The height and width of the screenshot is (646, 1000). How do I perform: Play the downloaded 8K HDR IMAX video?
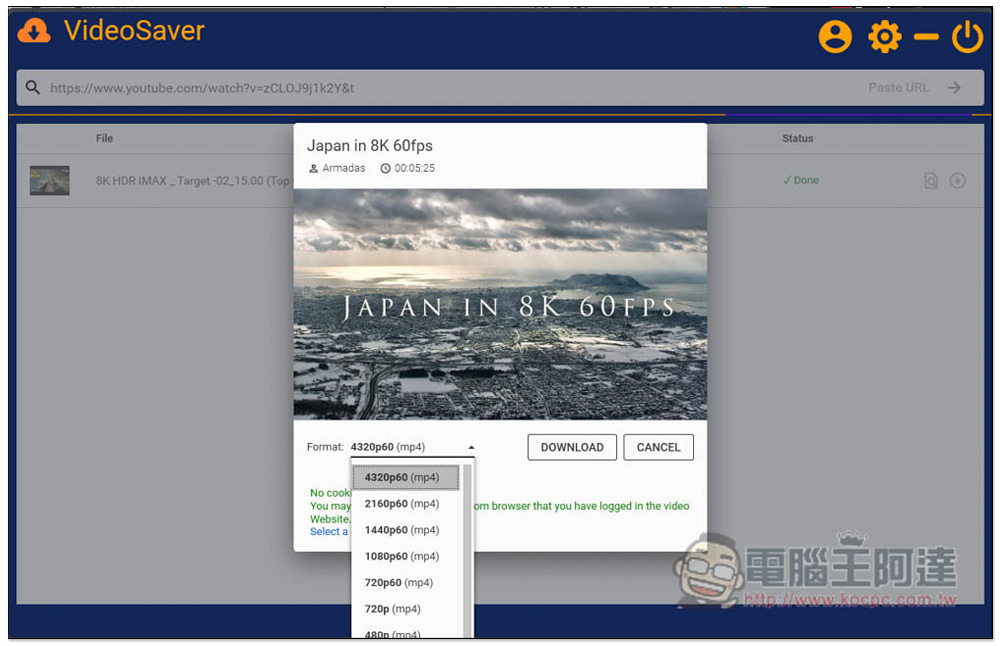957,180
